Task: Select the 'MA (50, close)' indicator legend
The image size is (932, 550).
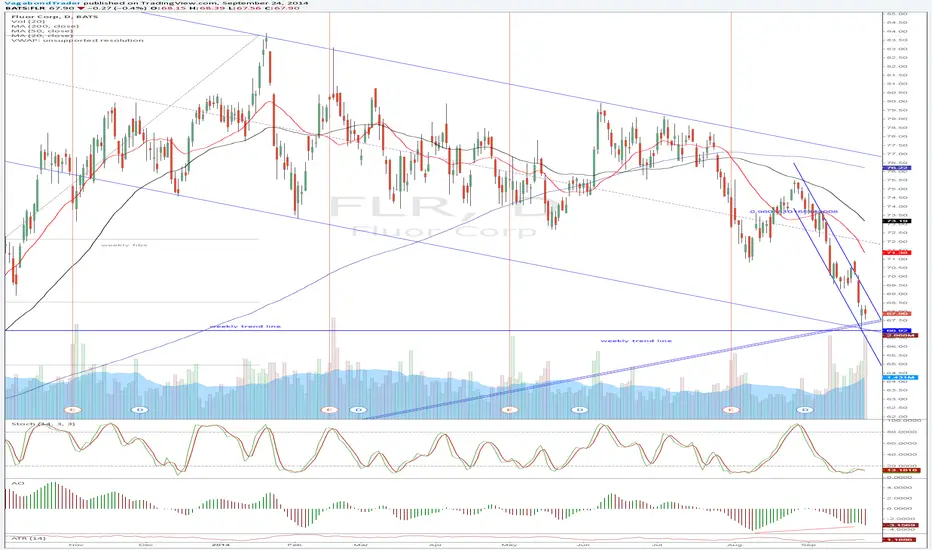Action: click(x=42, y=31)
